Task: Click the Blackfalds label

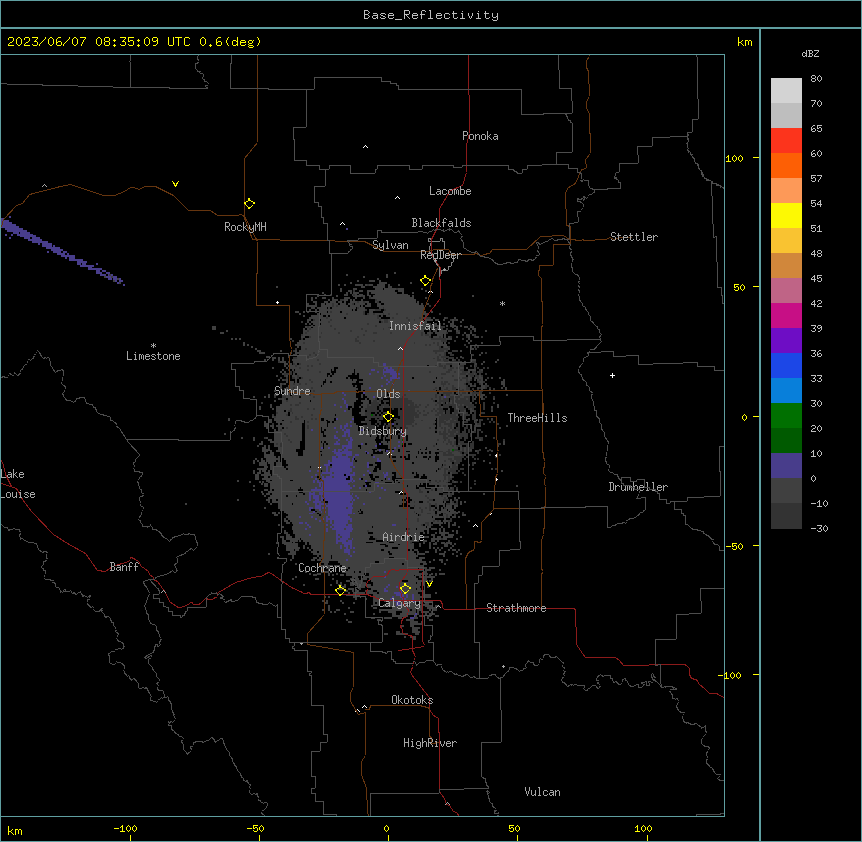Action: [x=441, y=223]
